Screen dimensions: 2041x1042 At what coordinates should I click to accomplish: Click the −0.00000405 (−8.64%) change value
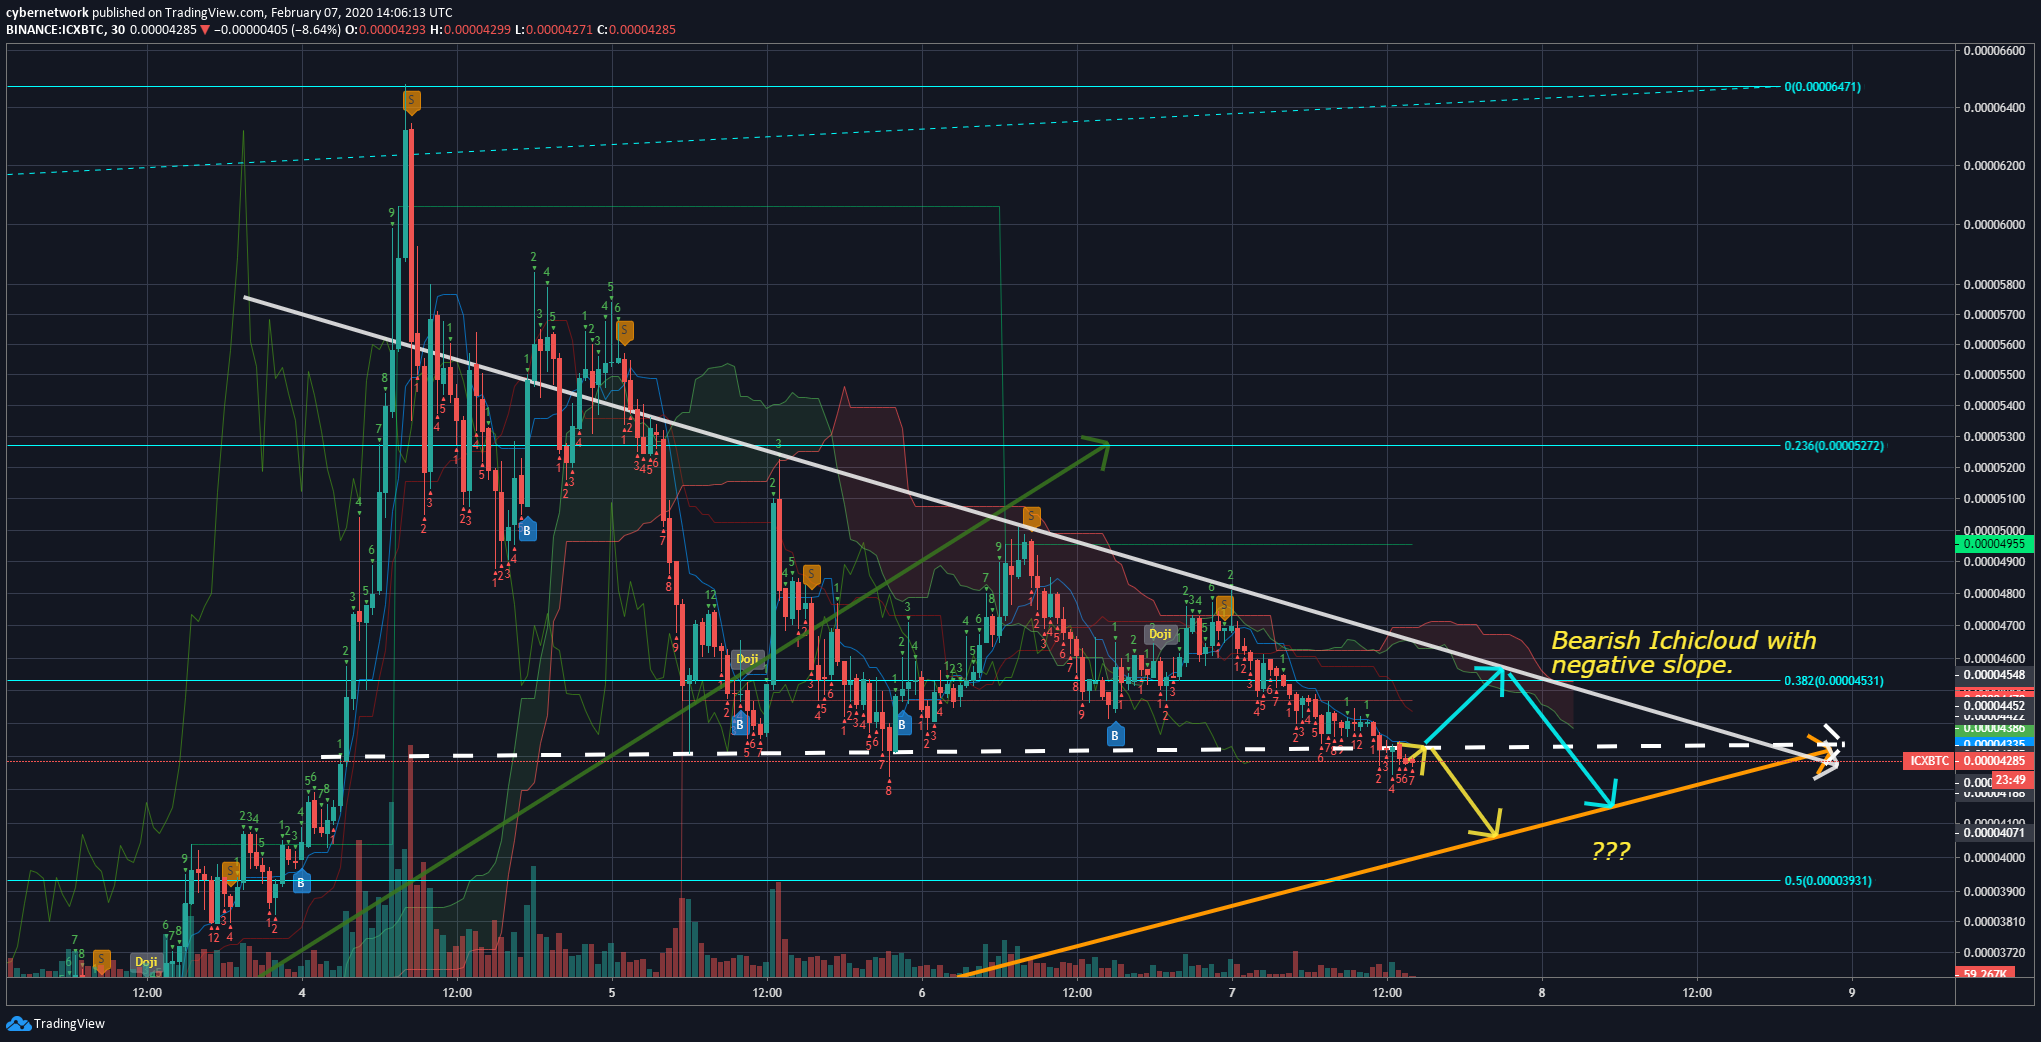[277, 30]
